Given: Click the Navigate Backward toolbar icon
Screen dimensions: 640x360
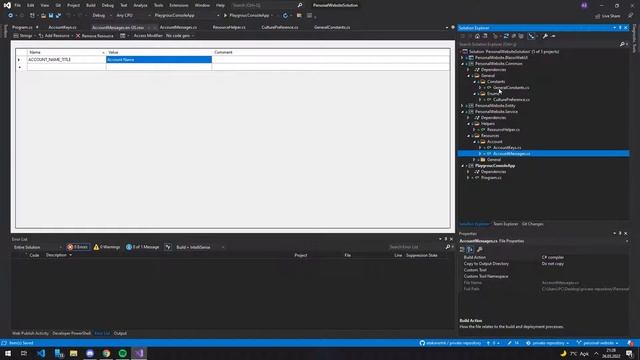Looking at the screenshot, I should (10, 16).
